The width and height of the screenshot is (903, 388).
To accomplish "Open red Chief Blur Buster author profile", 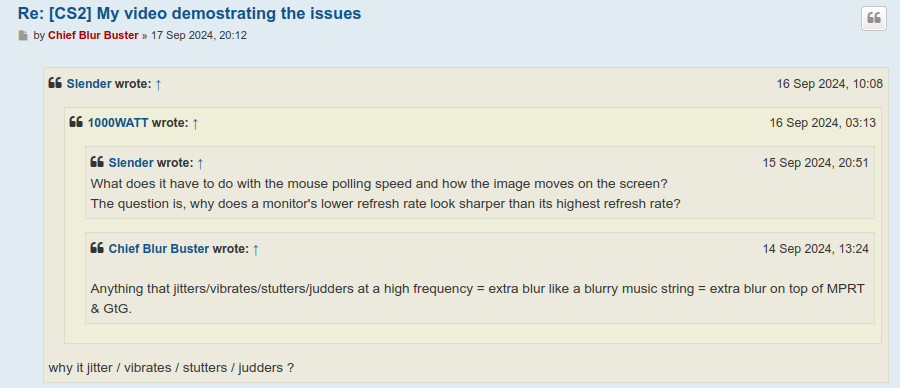I will pyautogui.click(x=93, y=35).
